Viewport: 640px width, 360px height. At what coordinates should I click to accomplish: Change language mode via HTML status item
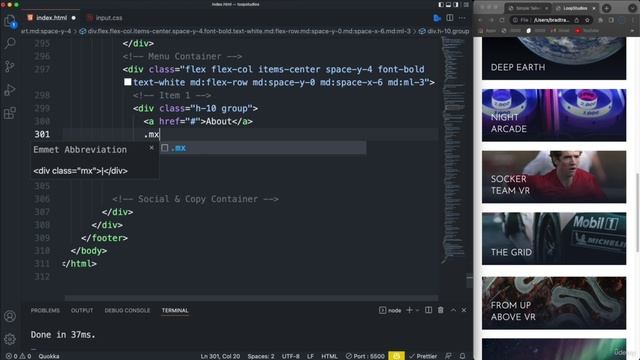[x=329, y=356]
